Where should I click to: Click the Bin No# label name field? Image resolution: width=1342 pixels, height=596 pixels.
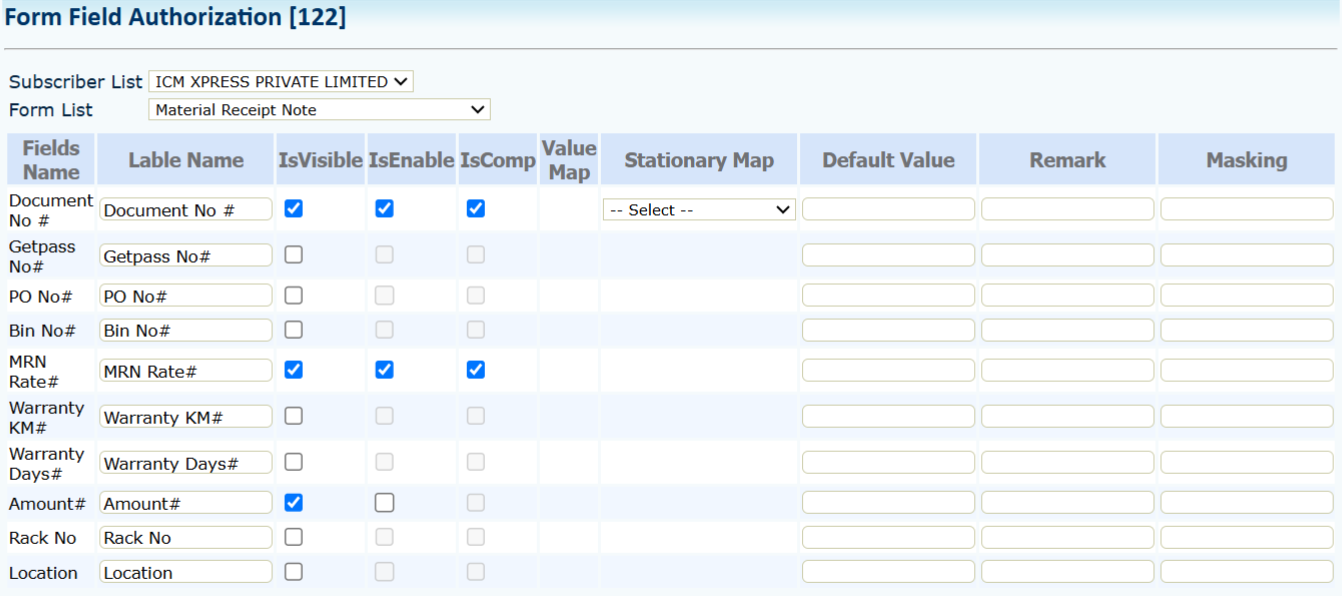click(x=186, y=330)
